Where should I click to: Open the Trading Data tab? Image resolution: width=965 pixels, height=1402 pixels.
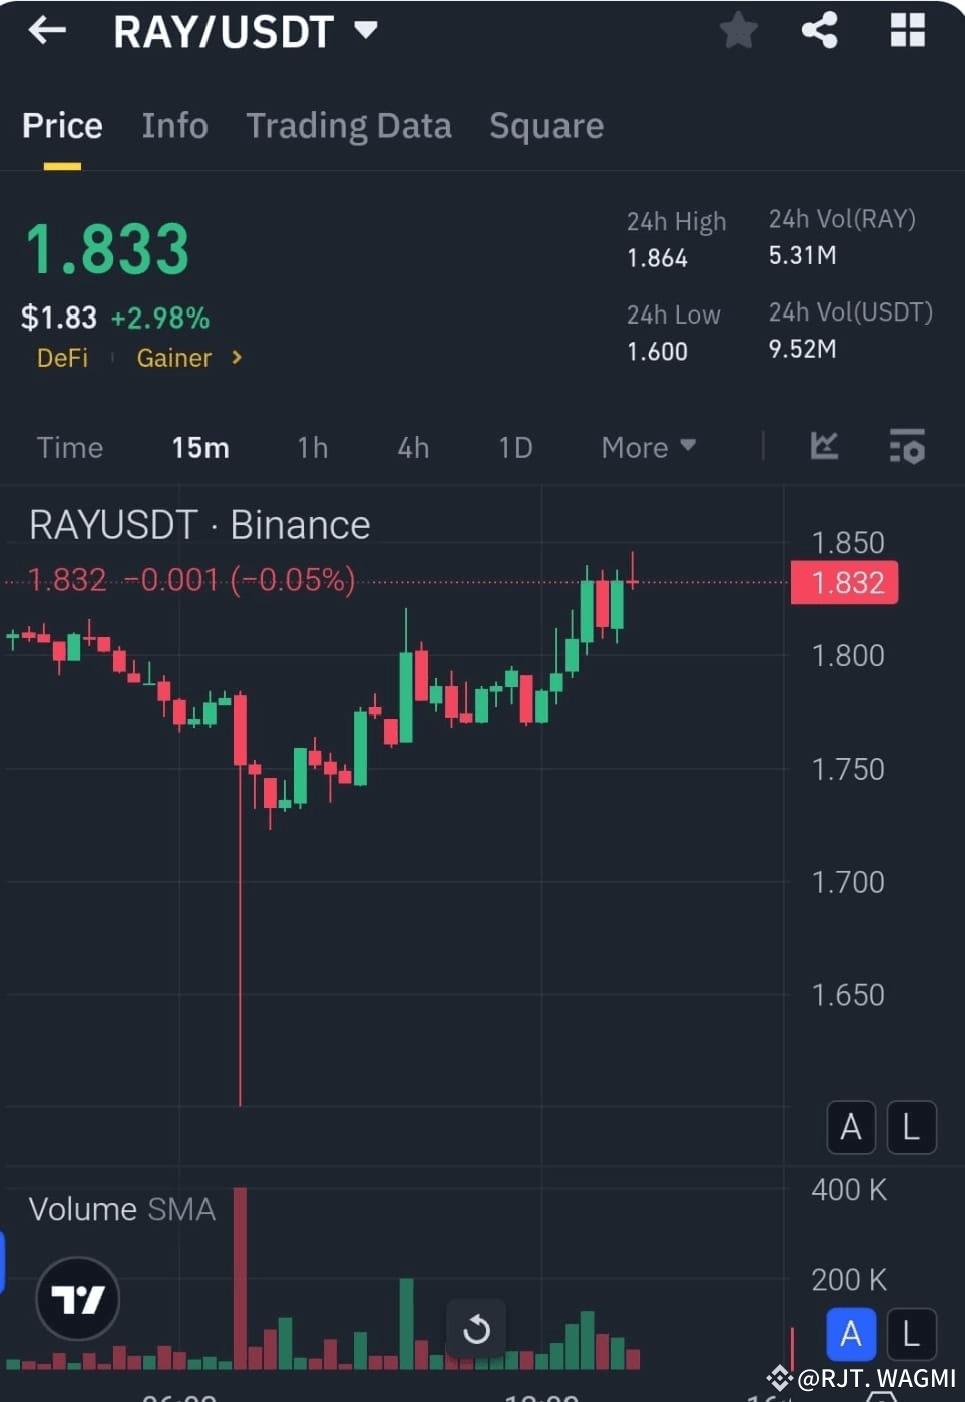tap(349, 125)
